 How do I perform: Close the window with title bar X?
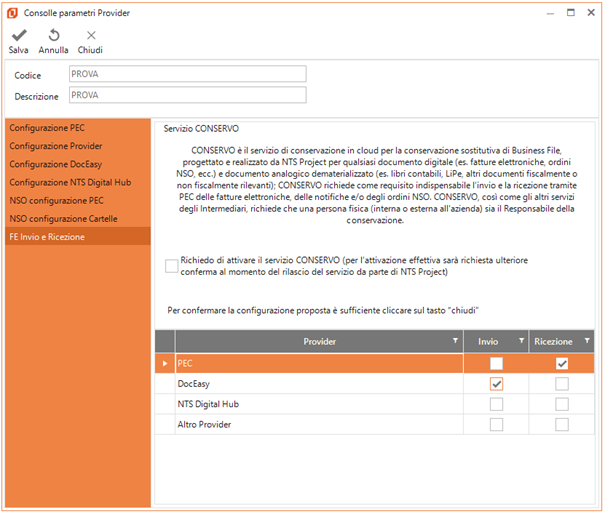591,13
